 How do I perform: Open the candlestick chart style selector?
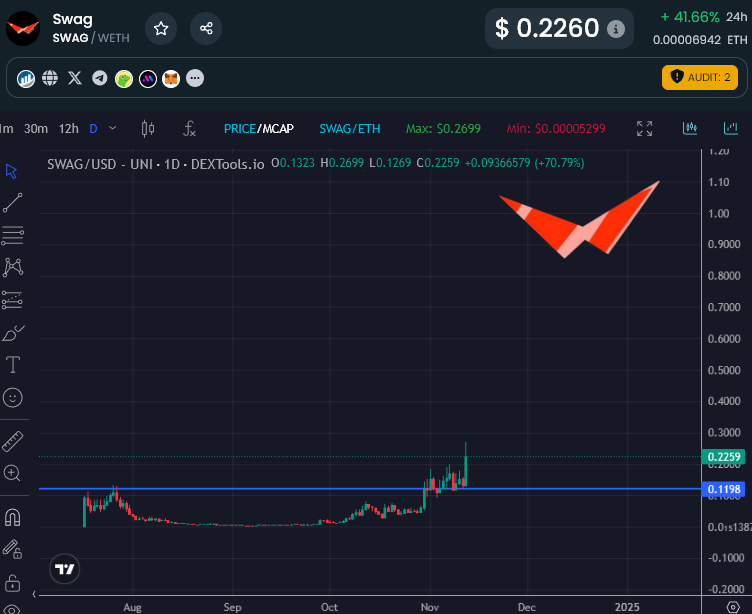pos(148,129)
